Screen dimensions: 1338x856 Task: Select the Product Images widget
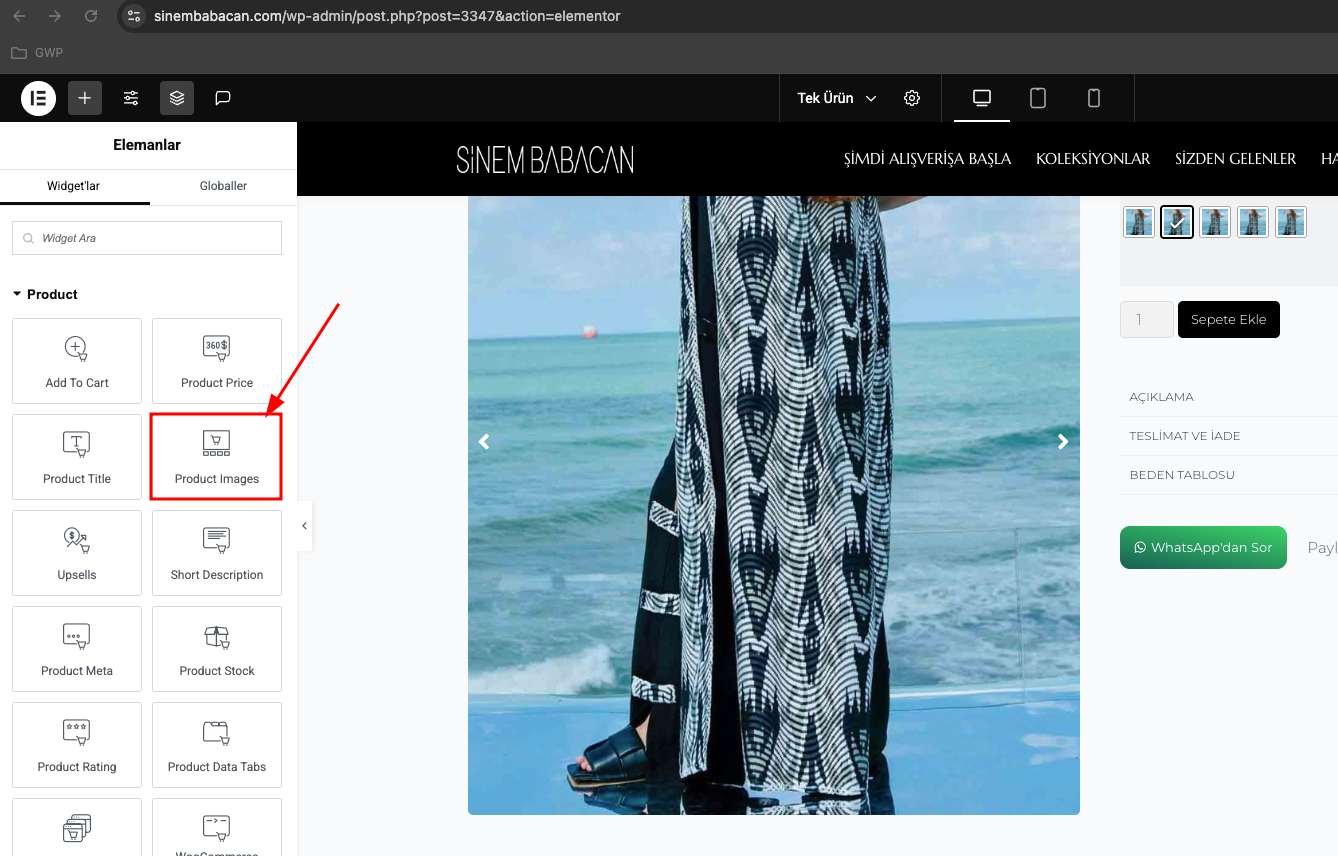[217, 457]
